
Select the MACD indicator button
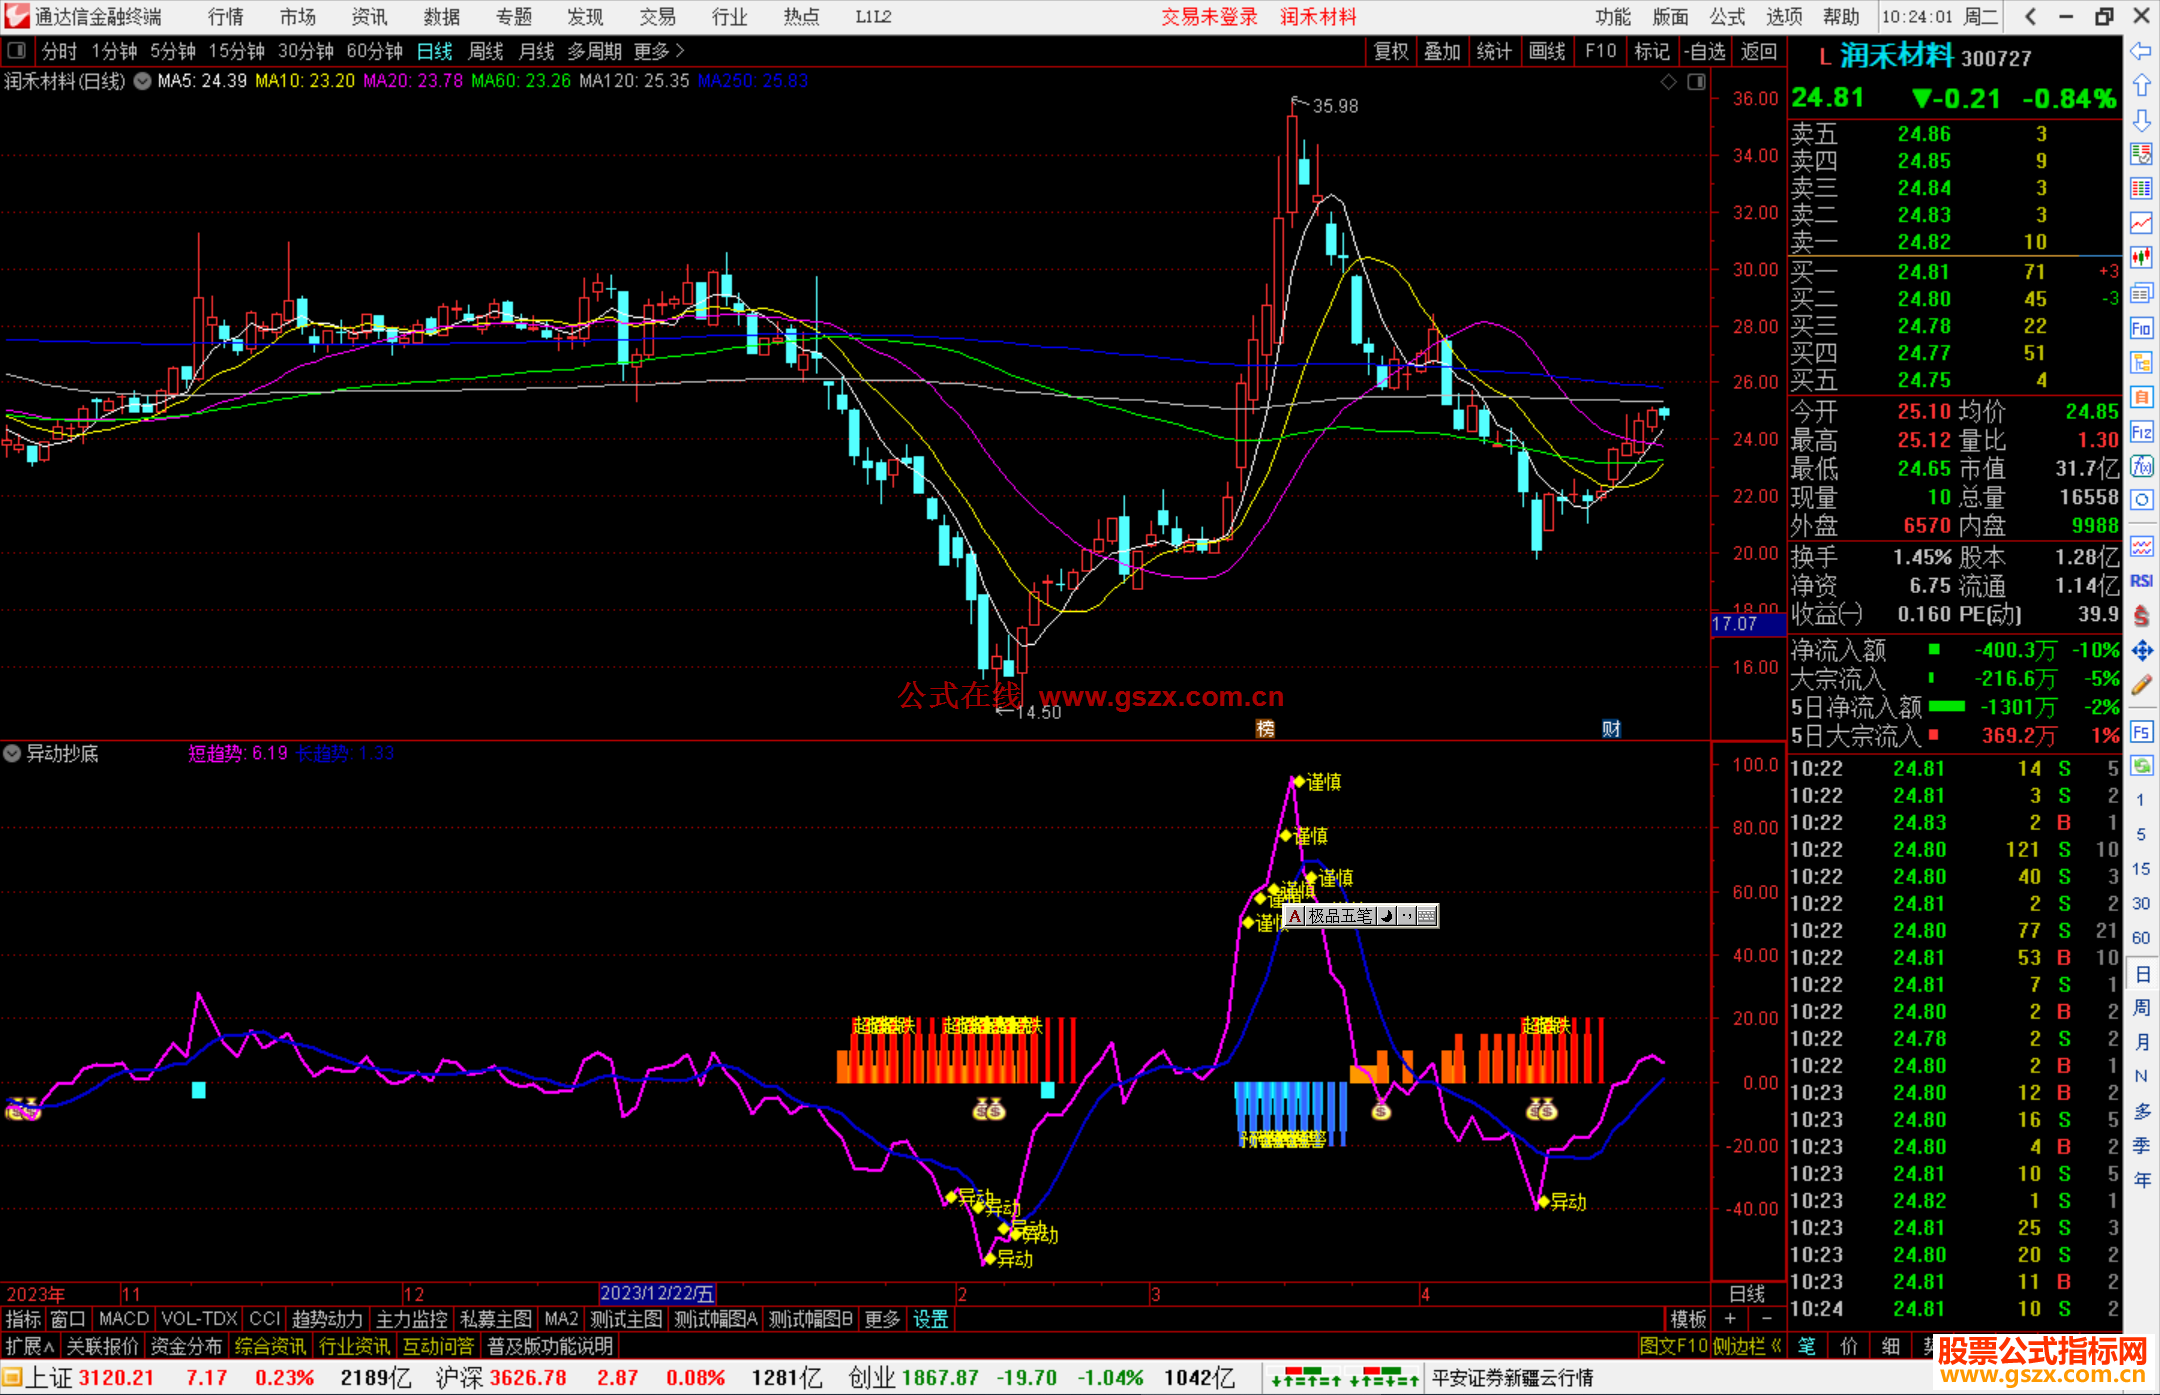click(x=123, y=1319)
